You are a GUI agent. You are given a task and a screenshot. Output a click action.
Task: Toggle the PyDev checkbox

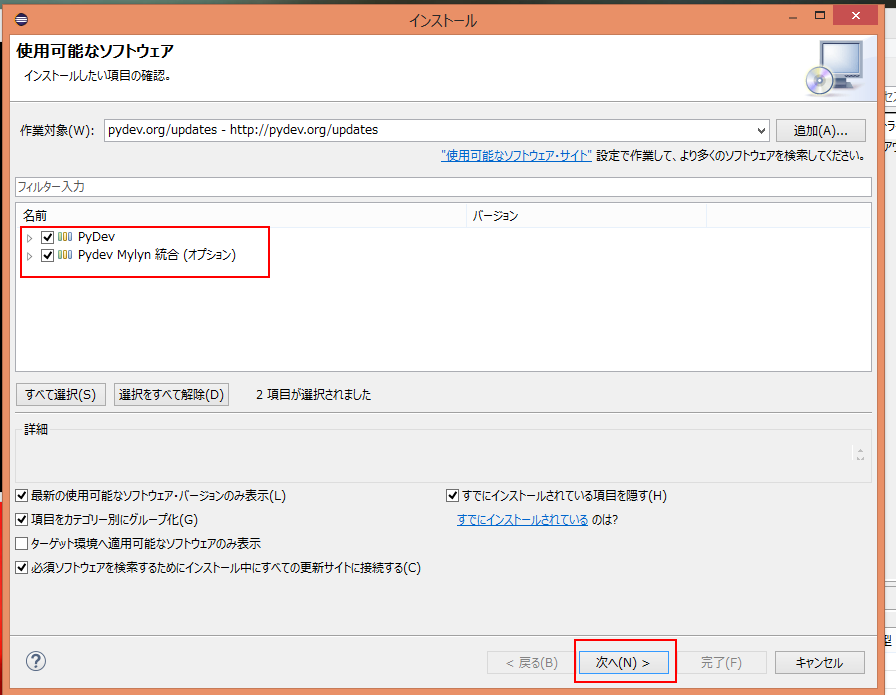47,237
